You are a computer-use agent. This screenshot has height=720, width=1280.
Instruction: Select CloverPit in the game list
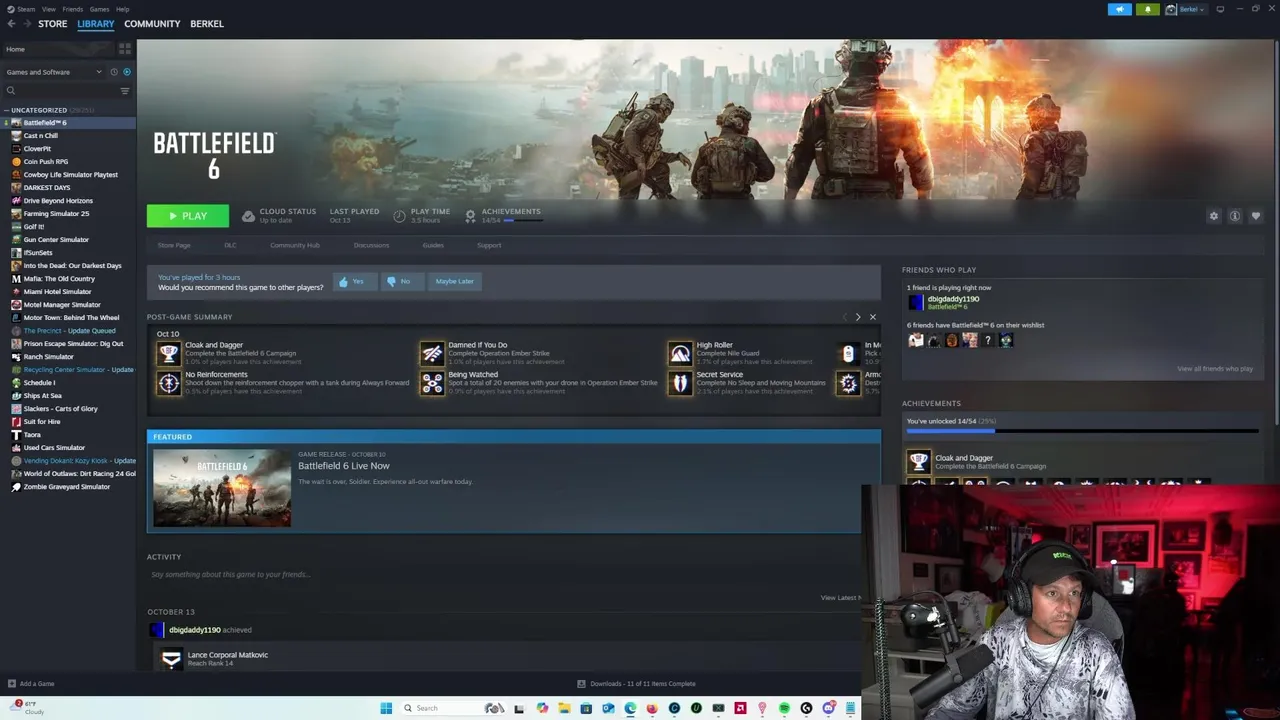(x=37, y=149)
